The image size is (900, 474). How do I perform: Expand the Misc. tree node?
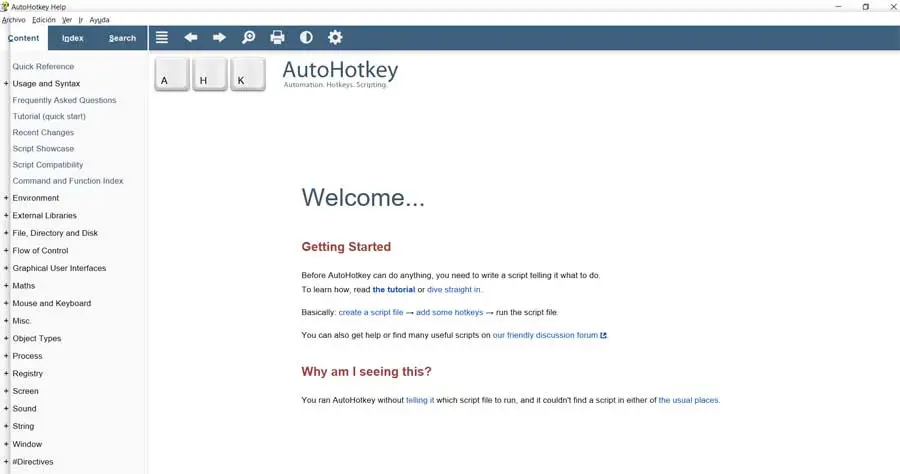pyautogui.click(x=6, y=321)
